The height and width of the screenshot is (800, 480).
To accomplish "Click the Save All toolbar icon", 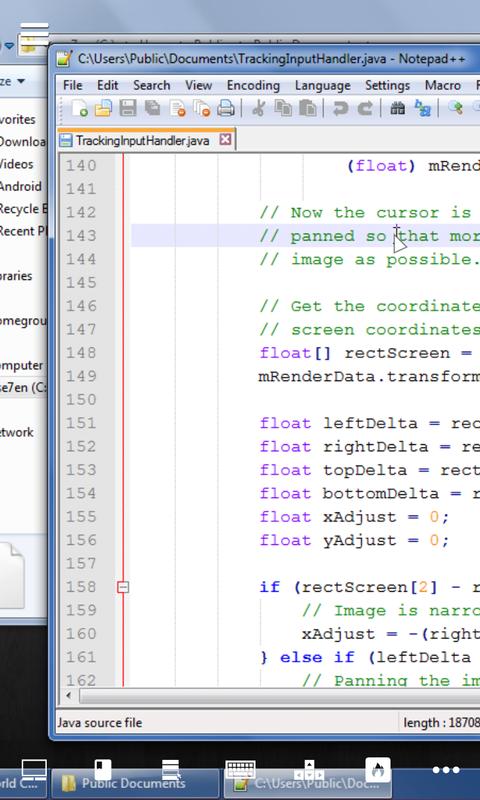I will [x=152, y=108].
